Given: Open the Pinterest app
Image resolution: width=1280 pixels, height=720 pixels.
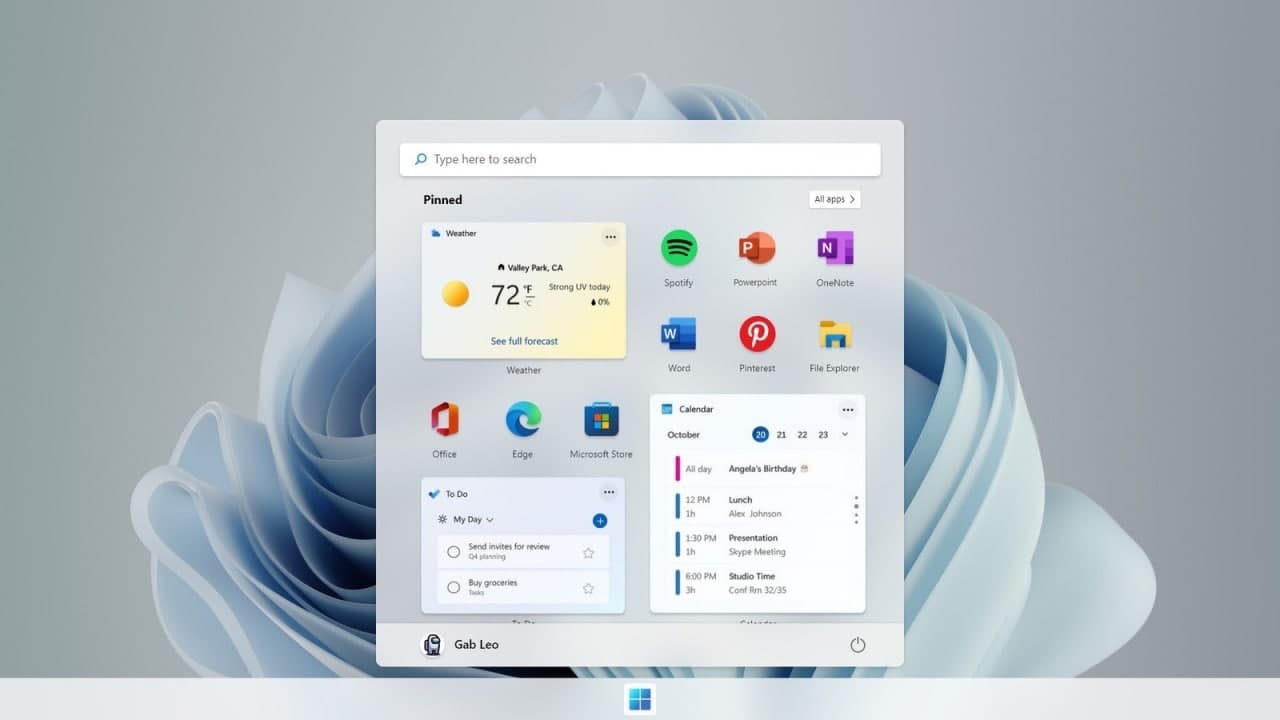Looking at the screenshot, I should (757, 333).
